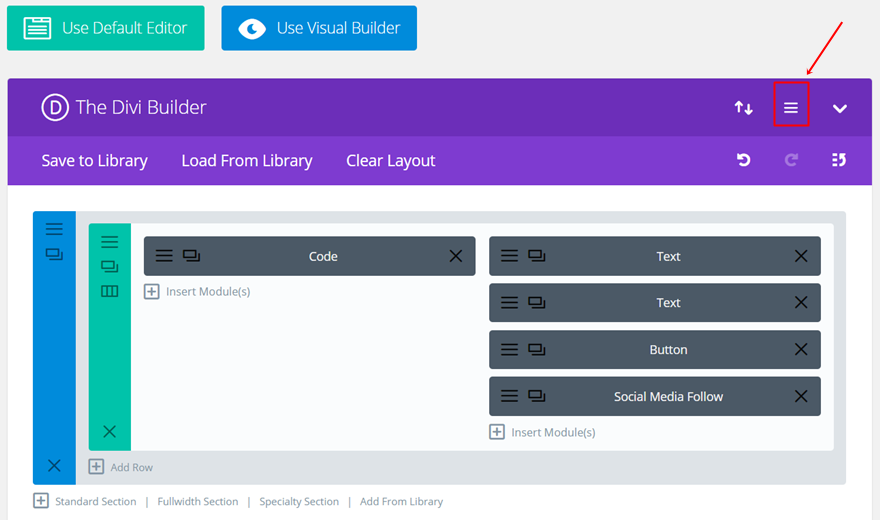Screen dimensions: 880x520
Task: Click Add Row
Action: (x=121, y=467)
